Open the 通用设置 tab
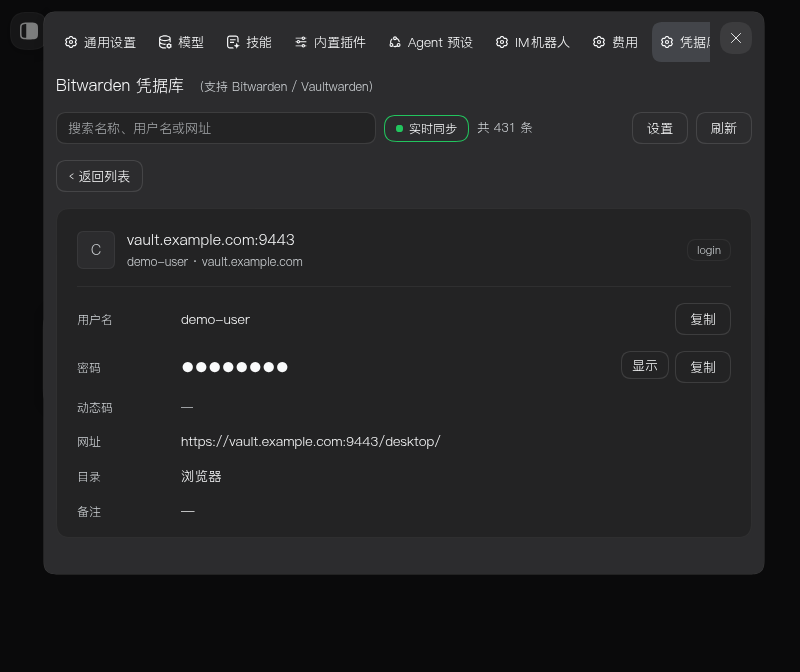This screenshot has height=672, width=800. [101, 42]
